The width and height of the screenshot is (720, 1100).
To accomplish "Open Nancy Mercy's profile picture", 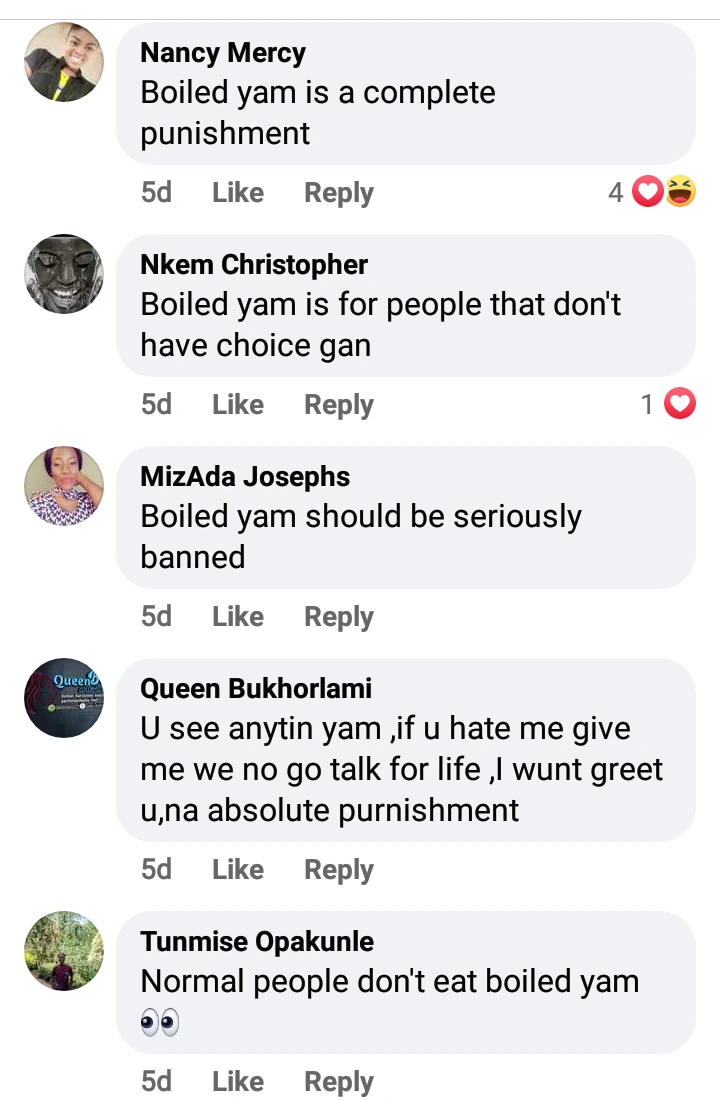I will 64,62.
